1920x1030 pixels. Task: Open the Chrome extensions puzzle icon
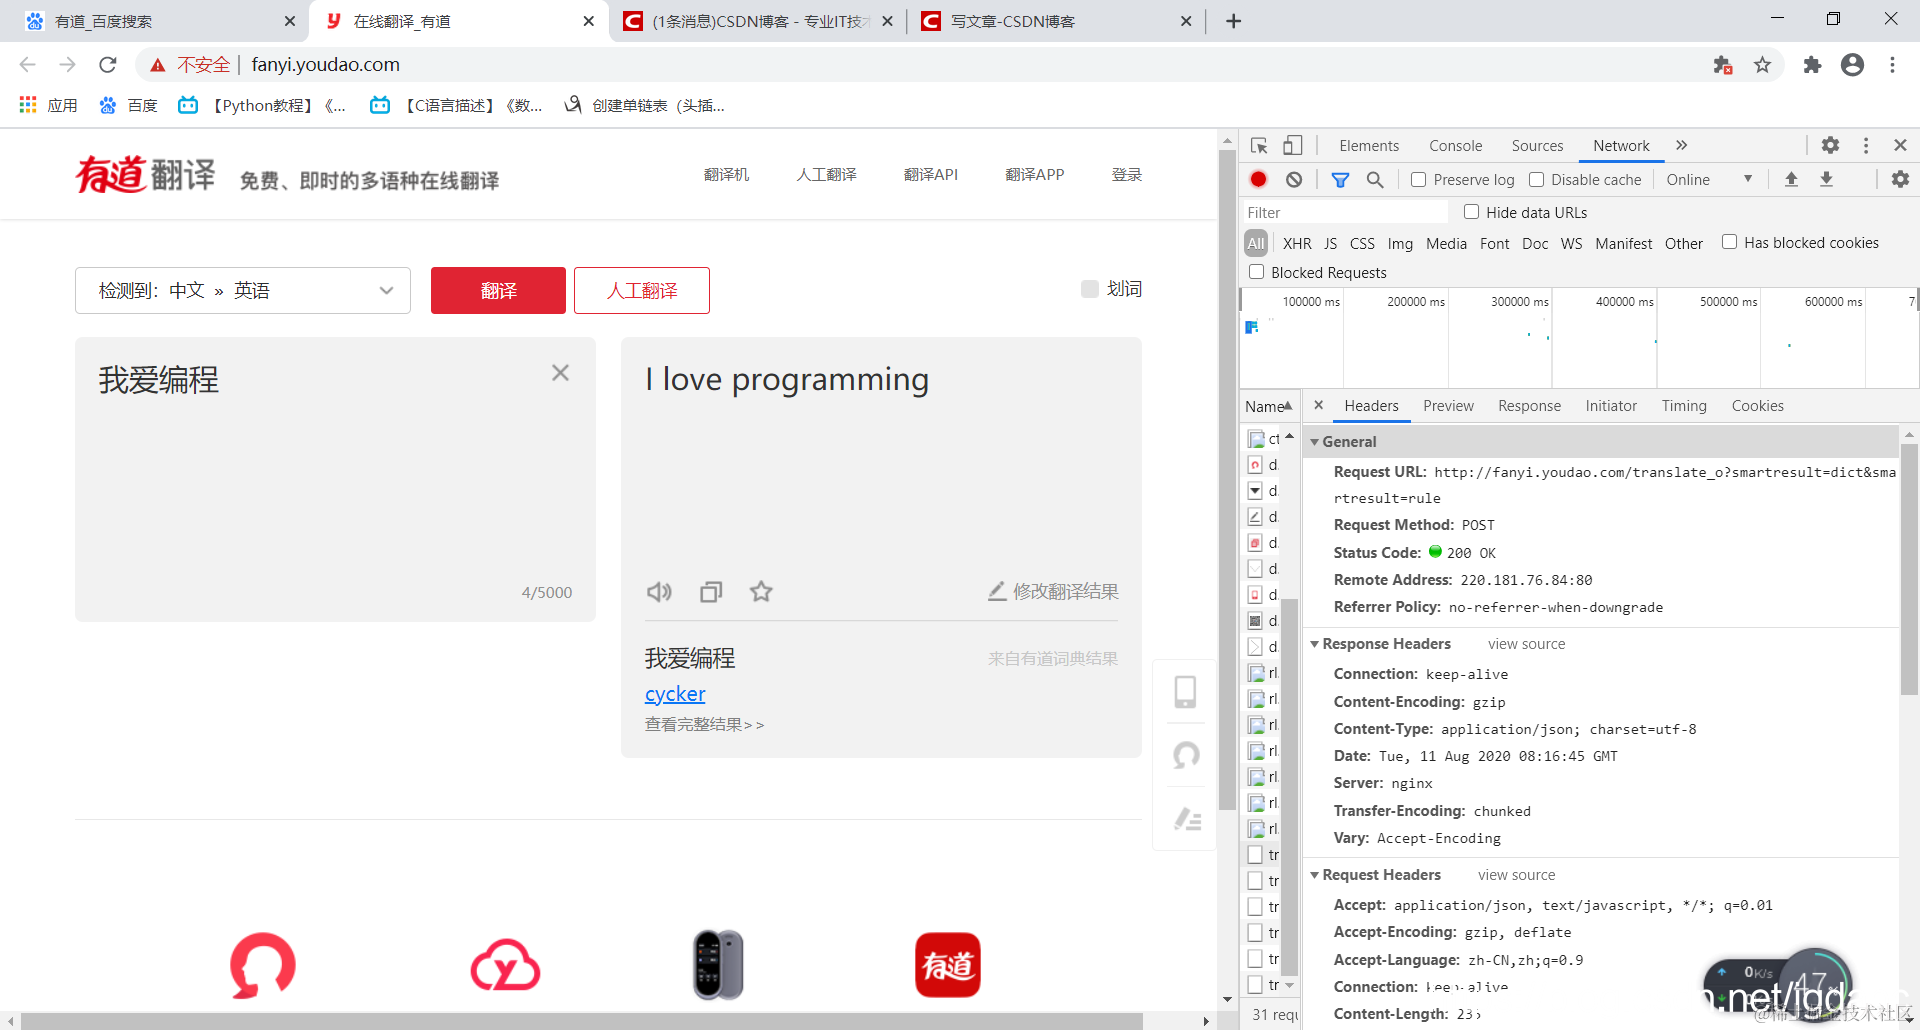tap(1812, 65)
